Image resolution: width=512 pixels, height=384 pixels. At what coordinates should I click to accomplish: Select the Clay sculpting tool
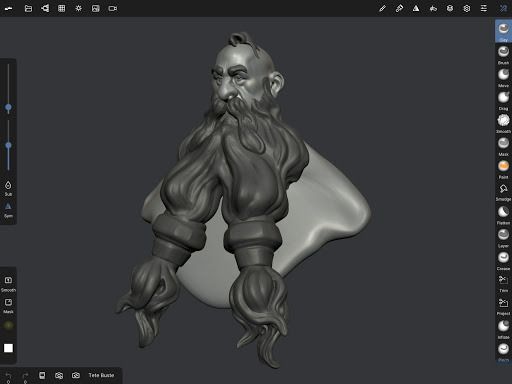click(x=503, y=31)
